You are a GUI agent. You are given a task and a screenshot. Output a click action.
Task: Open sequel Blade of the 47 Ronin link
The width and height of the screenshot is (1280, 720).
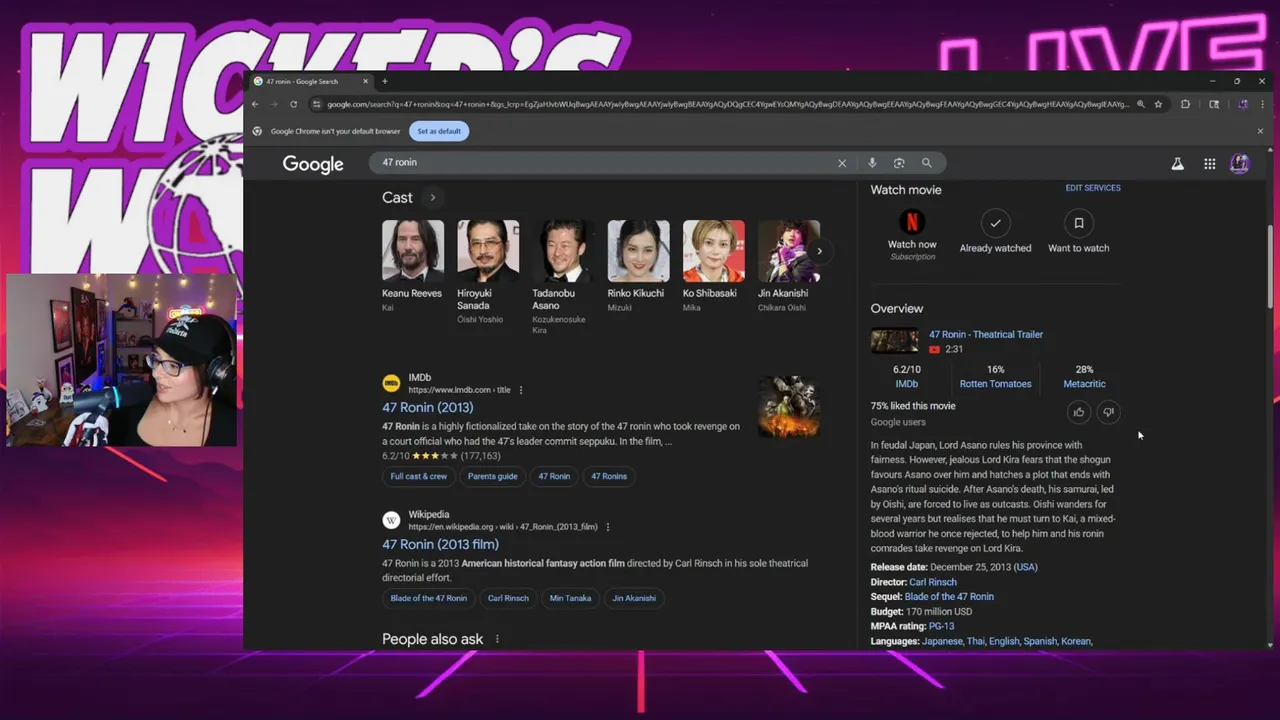point(949,597)
